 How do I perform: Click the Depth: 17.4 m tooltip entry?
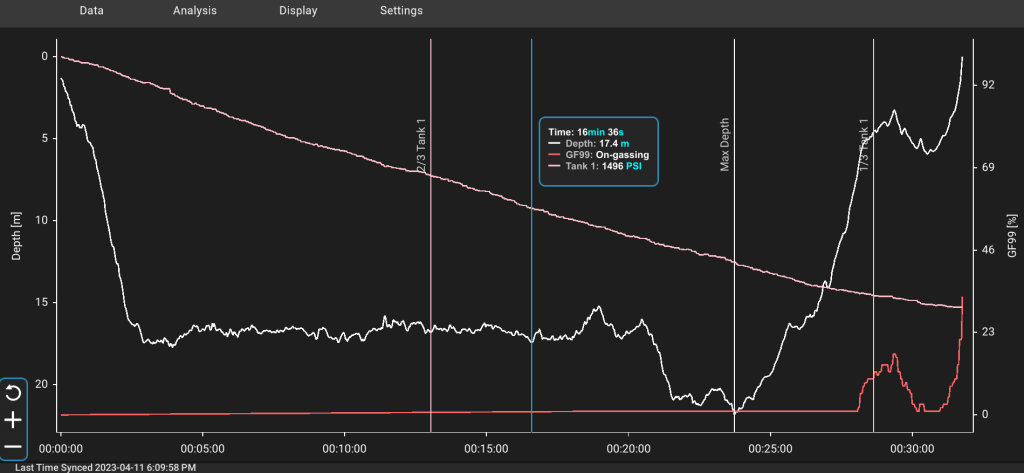[588, 143]
